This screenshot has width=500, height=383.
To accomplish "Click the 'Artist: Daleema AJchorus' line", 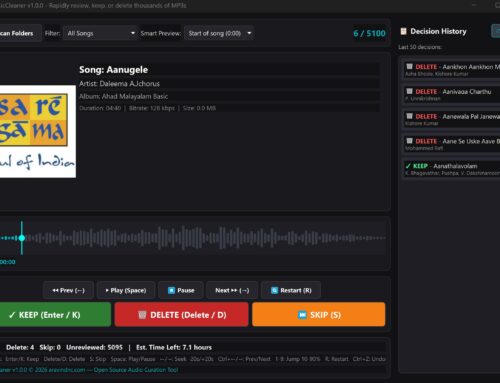I will [x=119, y=84].
